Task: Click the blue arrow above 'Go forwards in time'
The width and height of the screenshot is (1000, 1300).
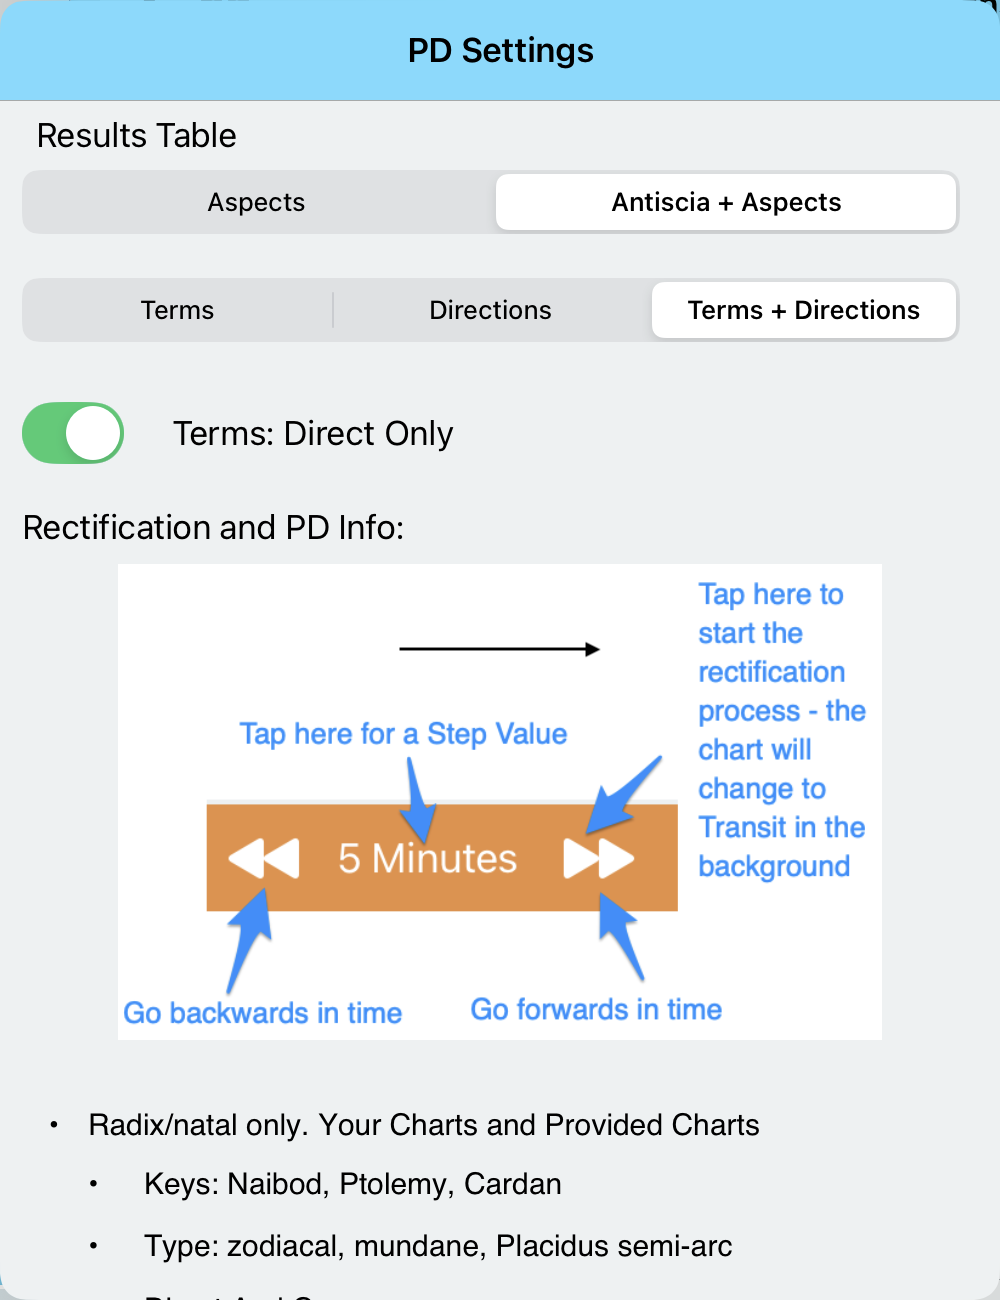Action: pyautogui.click(x=620, y=935)
